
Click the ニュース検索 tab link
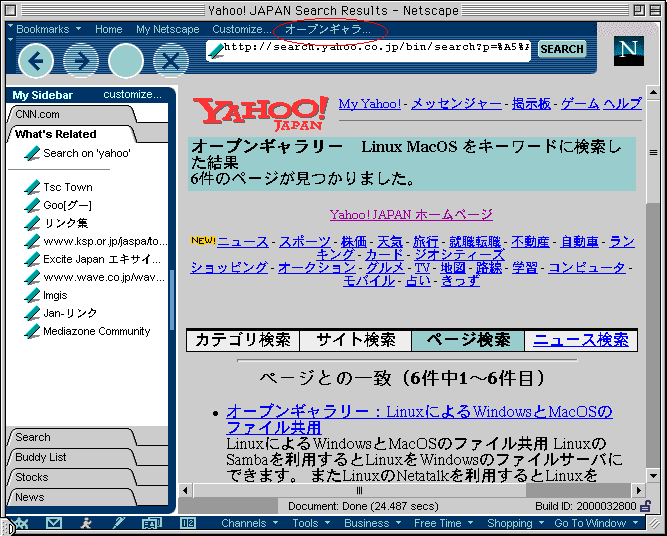pyautogui.click(x=581, y=340)
